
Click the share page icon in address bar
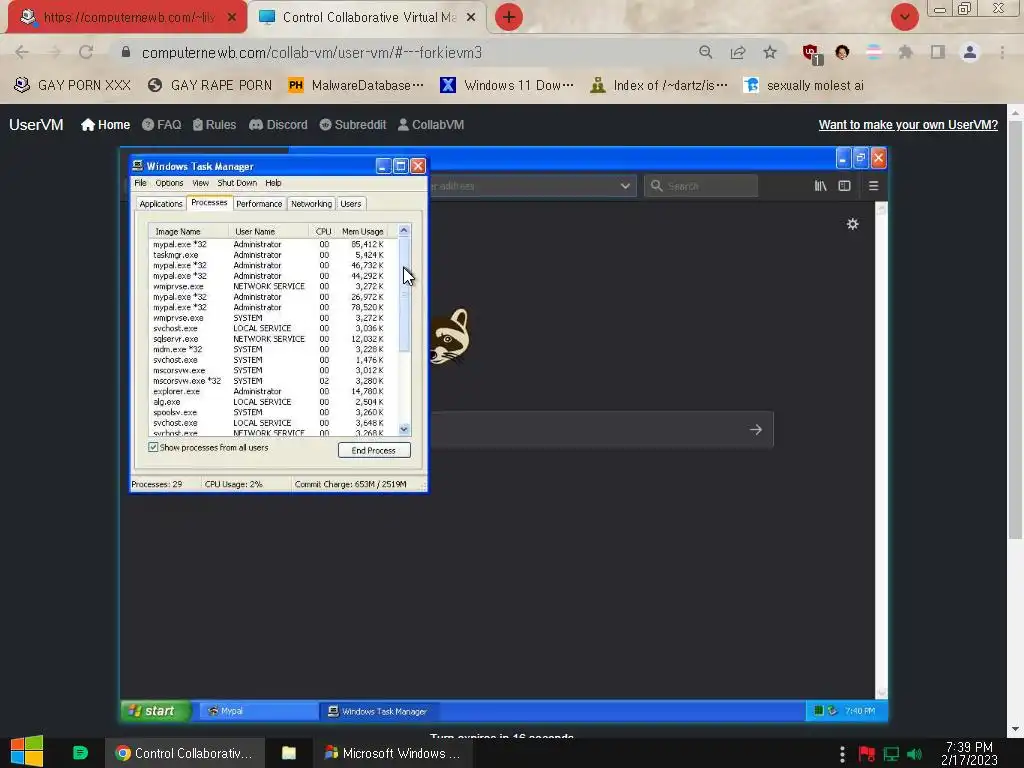point(738,52)
